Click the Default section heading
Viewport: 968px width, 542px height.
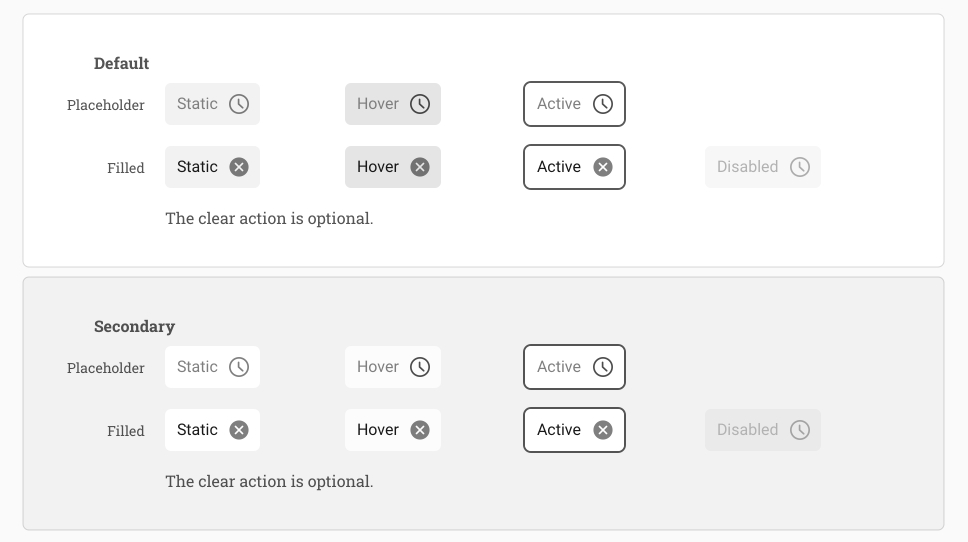tap(121, 64)
